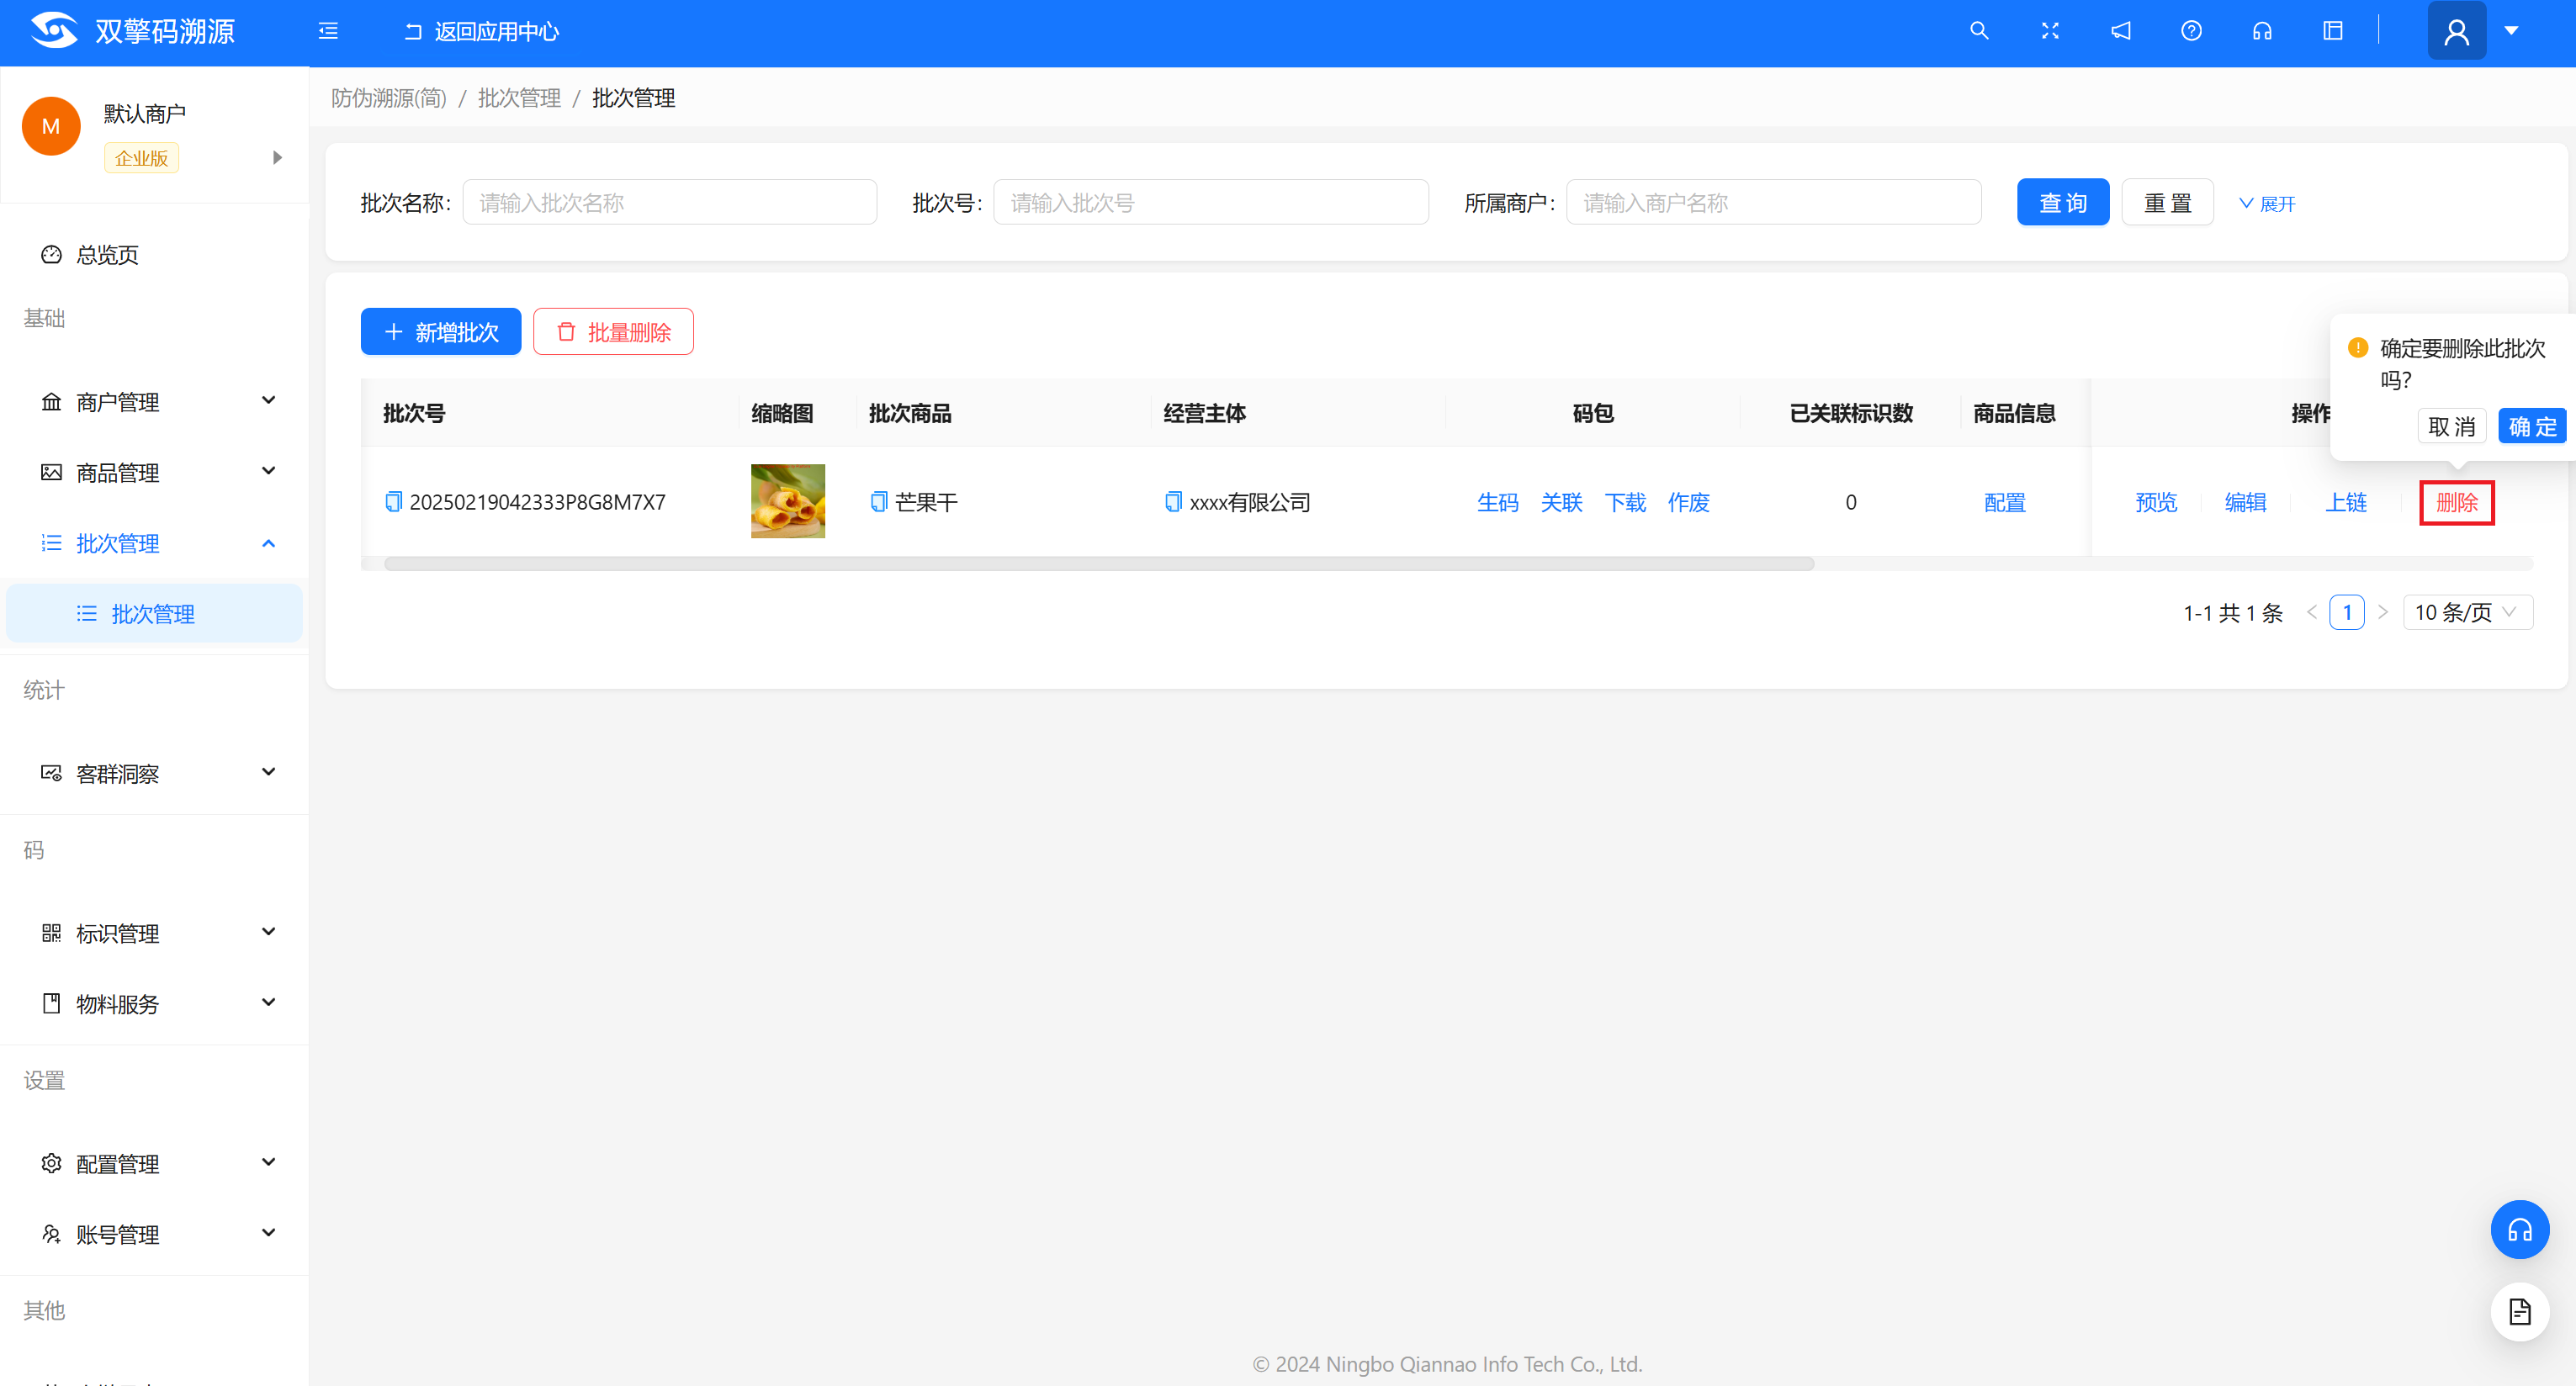Click the 已关联标识数 value 0
The image size is (2576, 1386).
click(1850, 502)
